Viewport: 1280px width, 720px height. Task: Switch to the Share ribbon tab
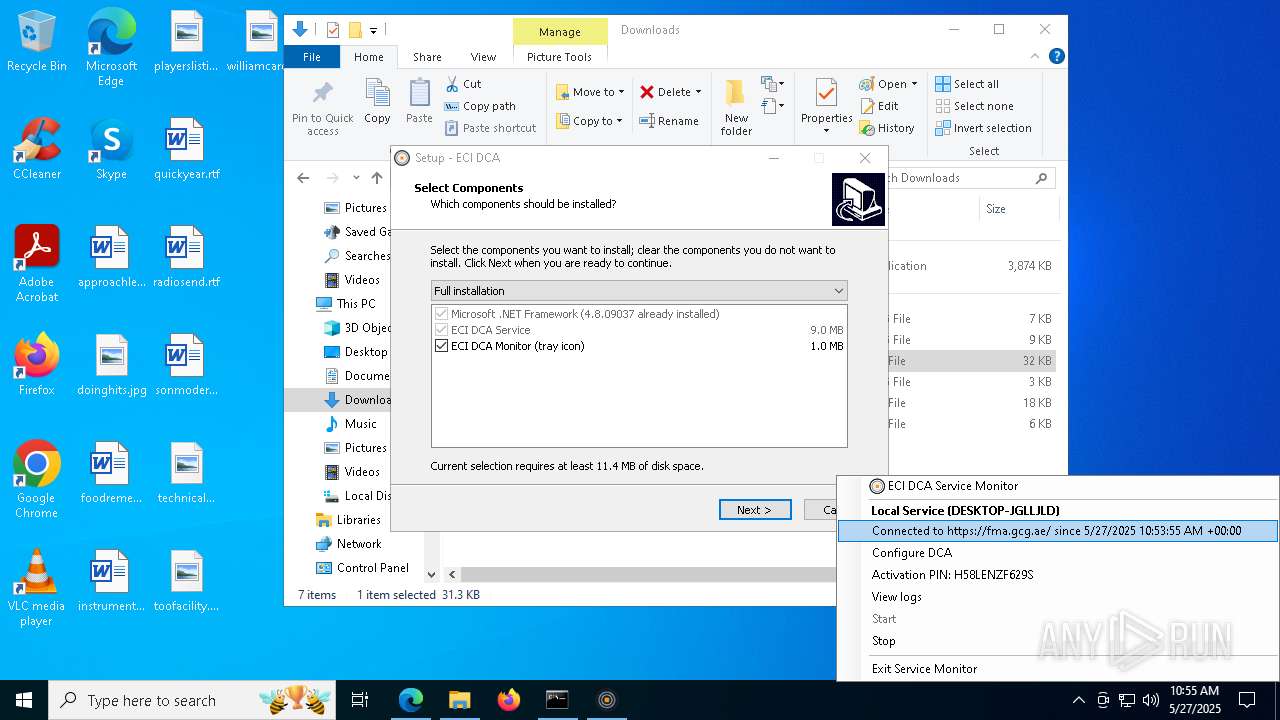(427, 57)
